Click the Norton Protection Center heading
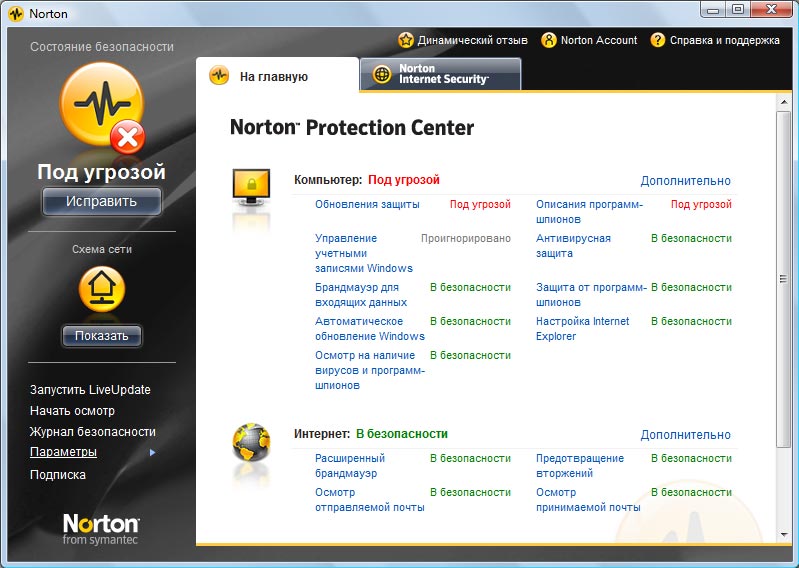The width and height of the screenshot is (799, 568). point(352,127)
